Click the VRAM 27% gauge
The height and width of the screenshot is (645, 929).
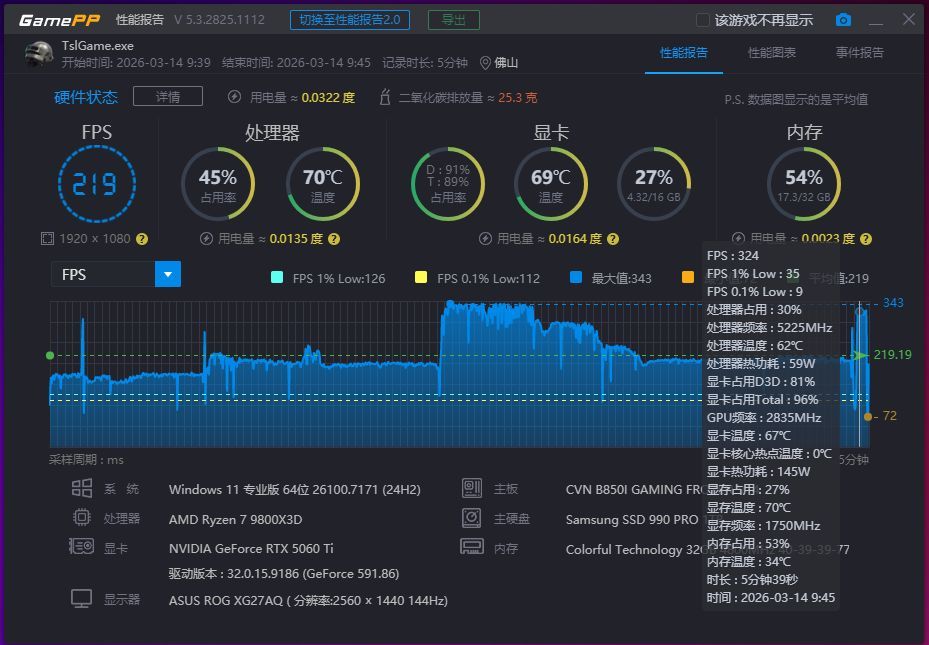(654, 184)
